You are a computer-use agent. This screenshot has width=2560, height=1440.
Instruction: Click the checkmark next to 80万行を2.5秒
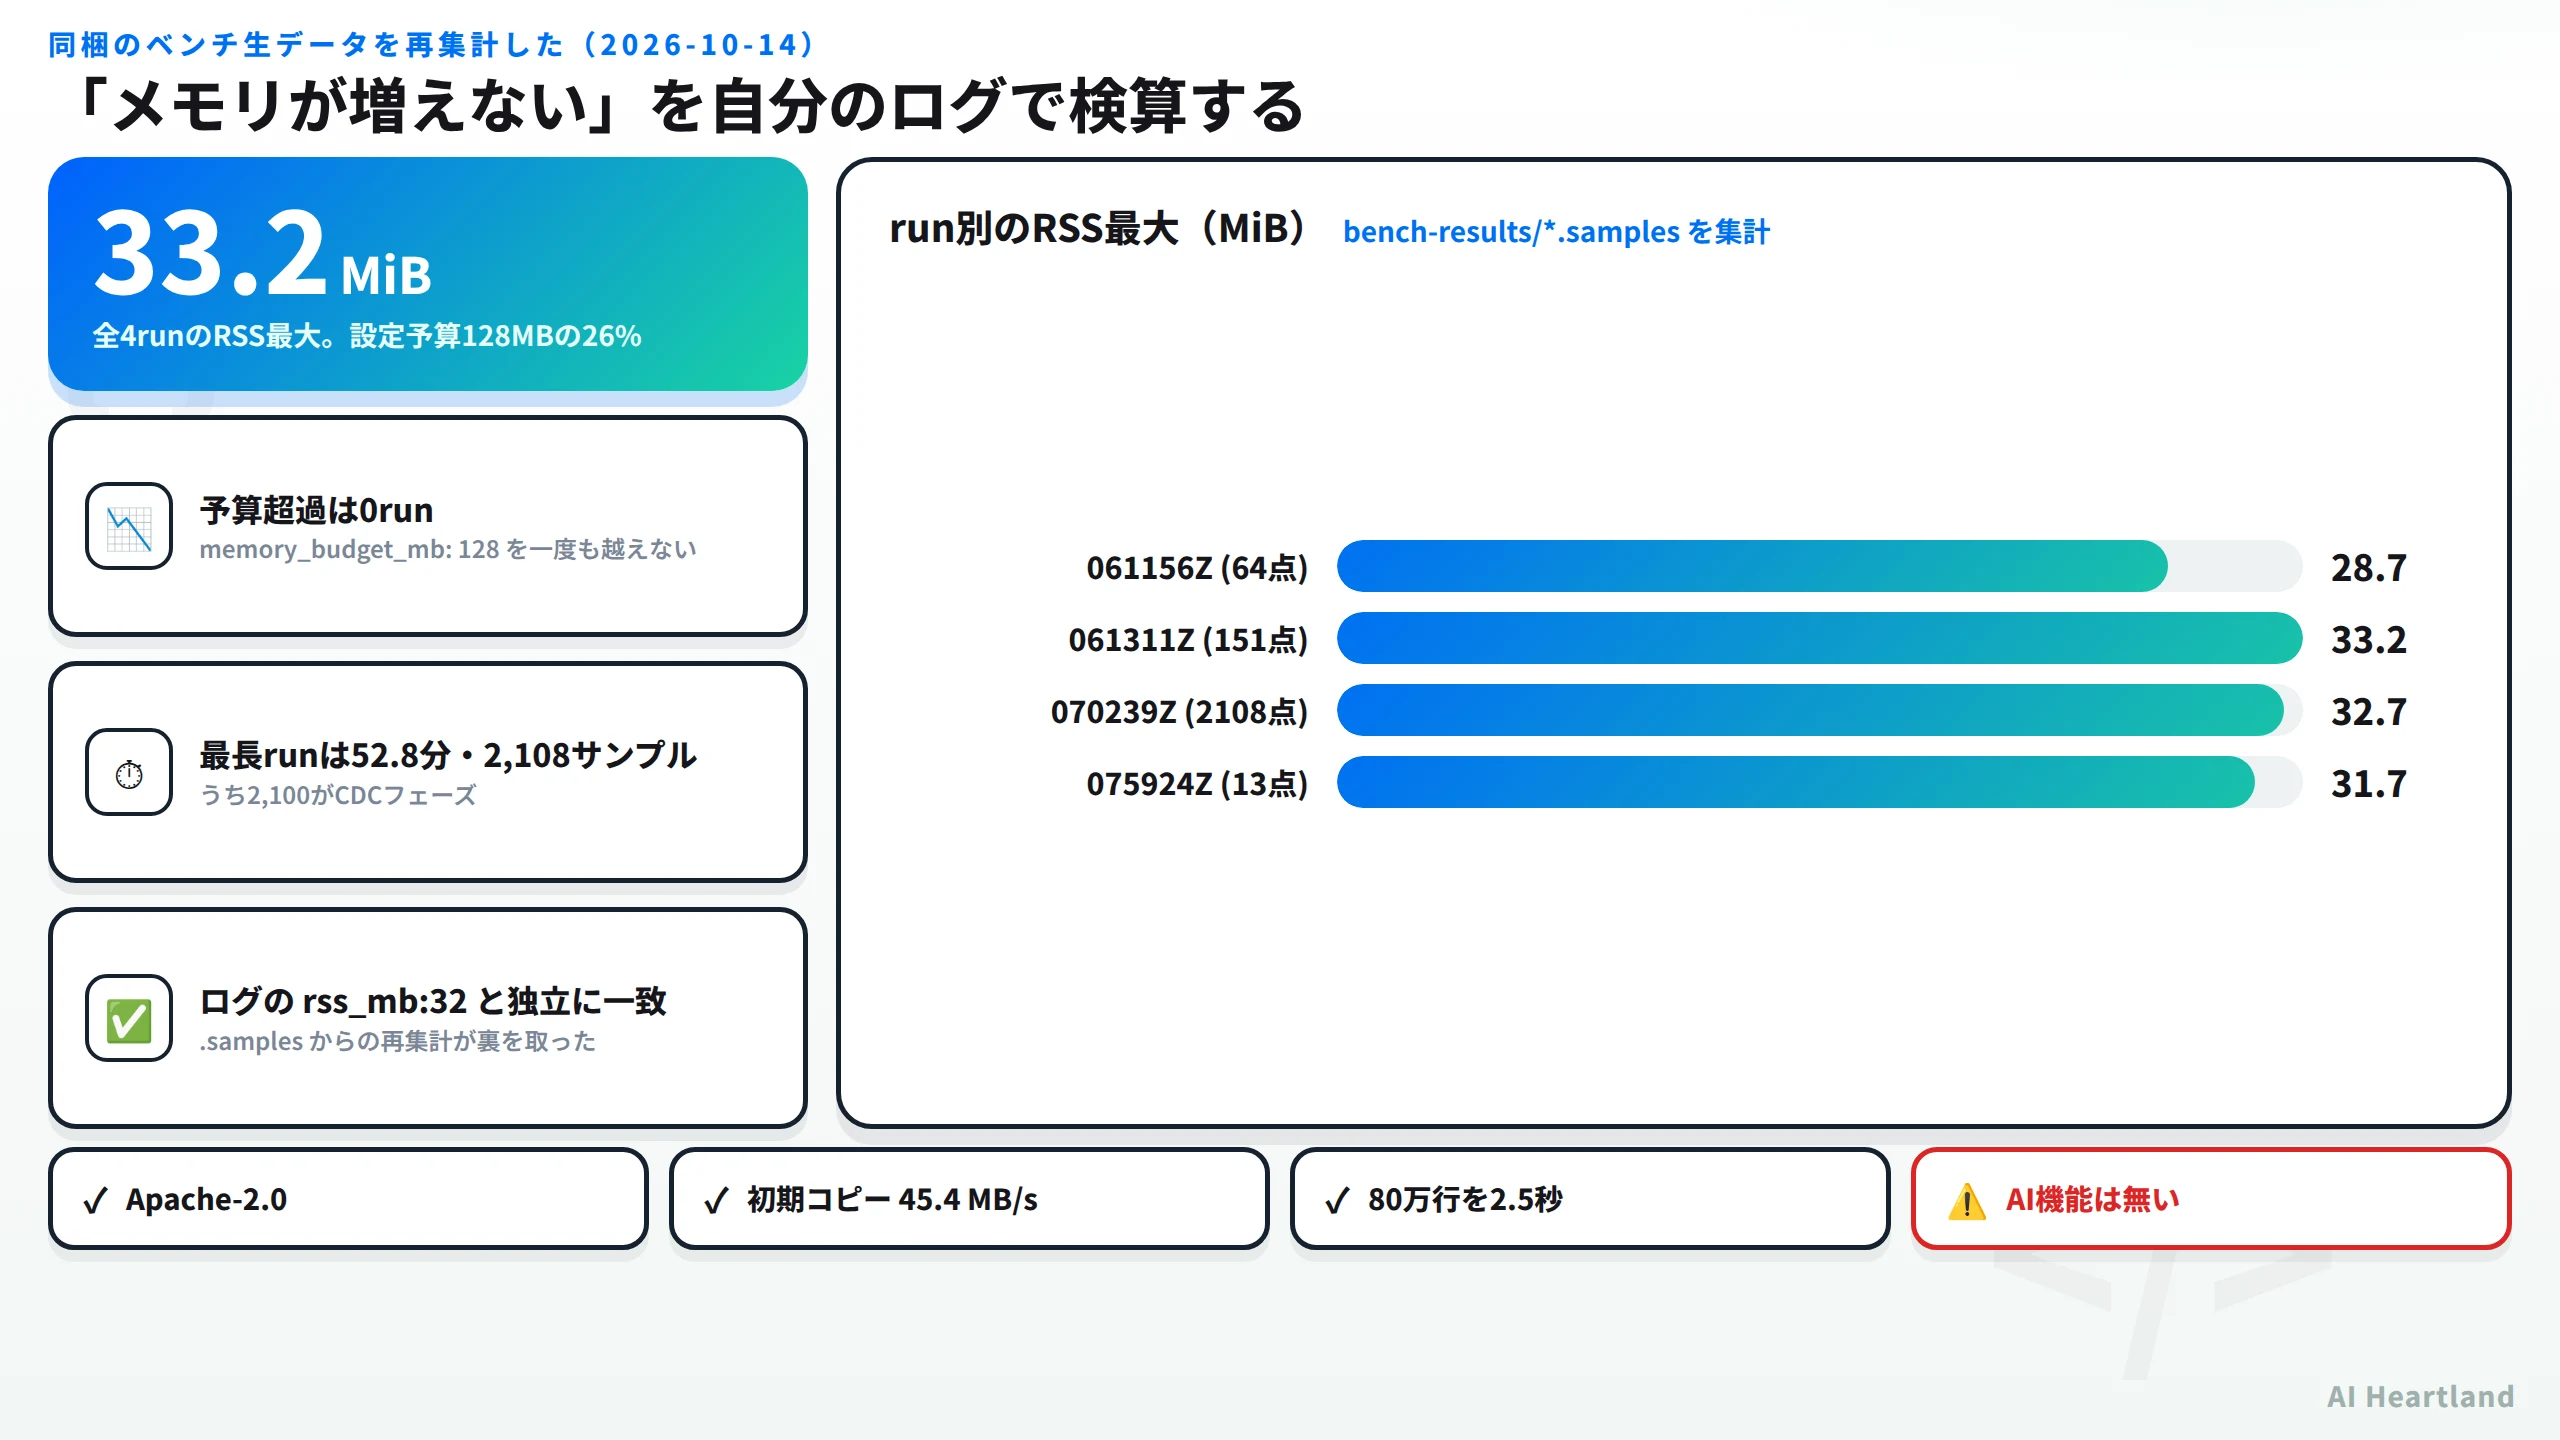tap(1337, 1200)
